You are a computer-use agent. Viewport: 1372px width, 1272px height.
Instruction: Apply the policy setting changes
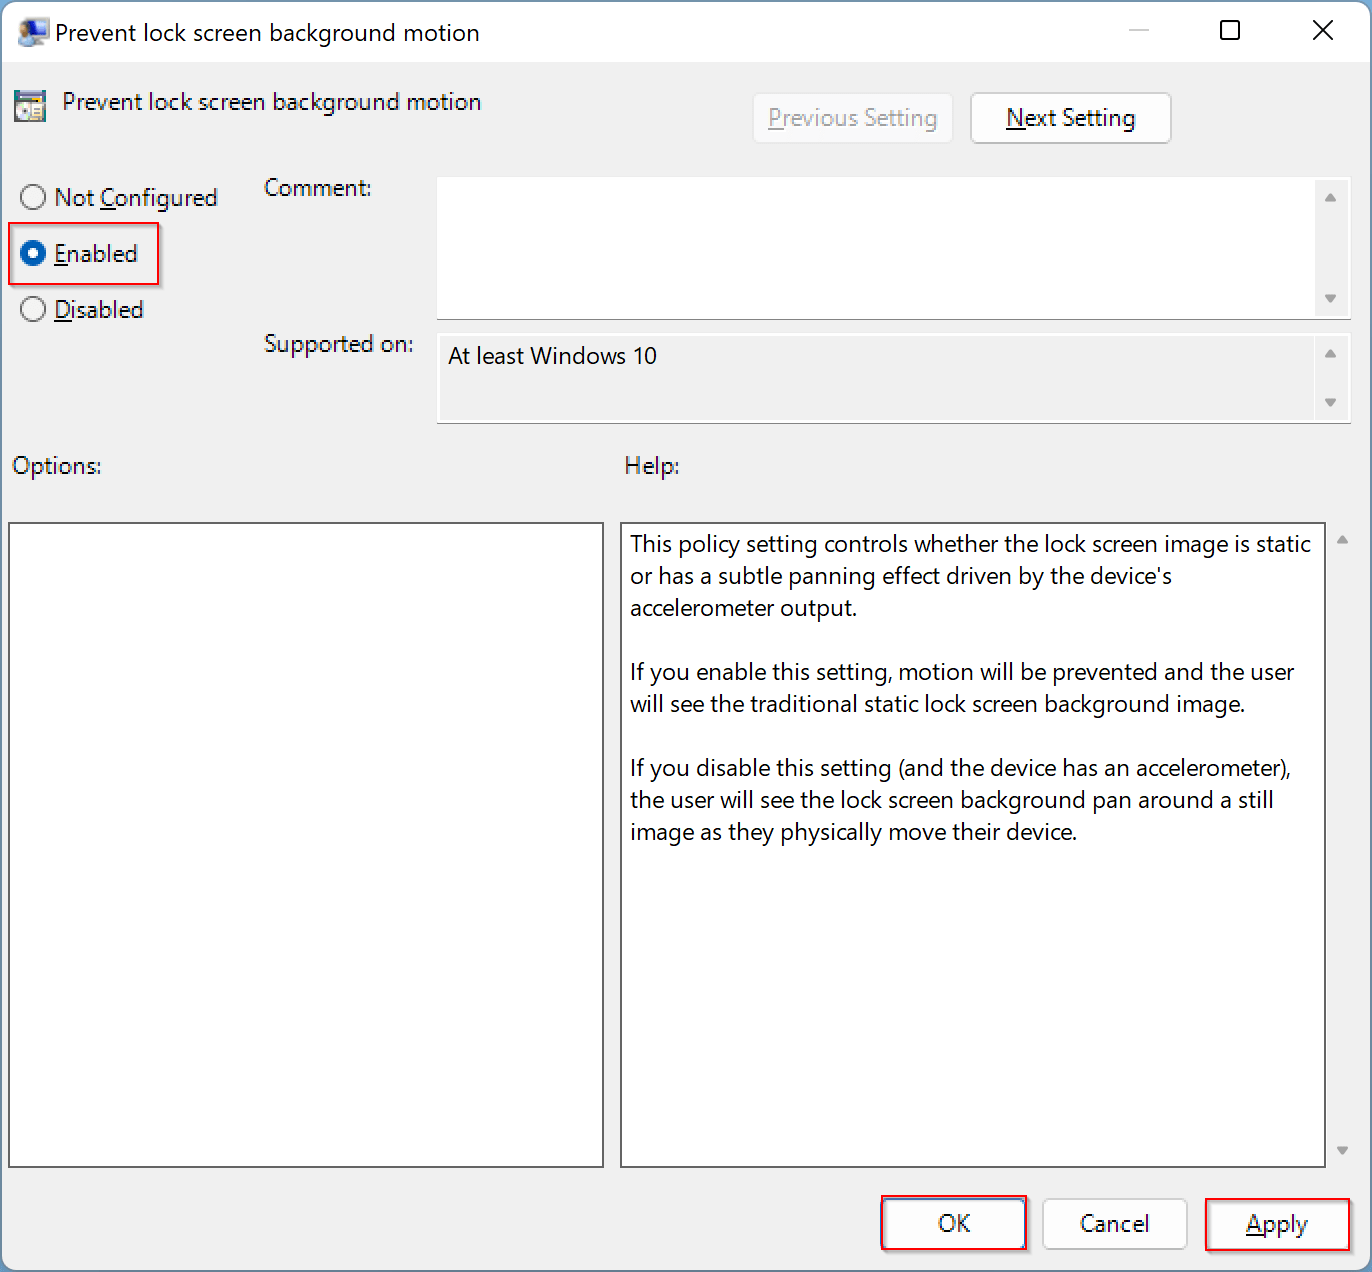[x=1277, y=1223]
